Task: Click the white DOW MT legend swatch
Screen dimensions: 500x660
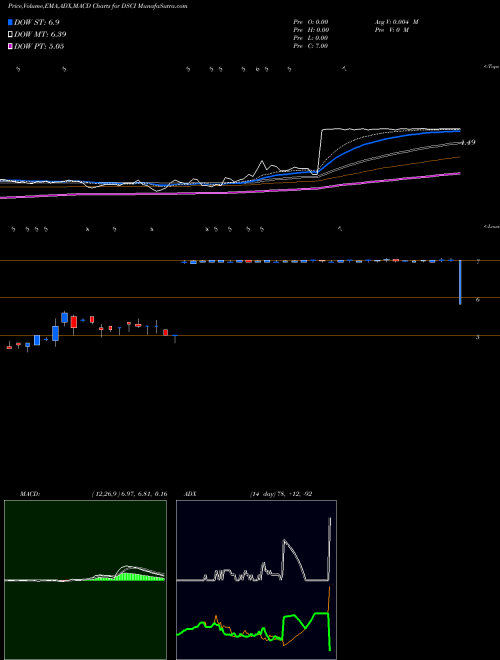Action: (11, 35)
